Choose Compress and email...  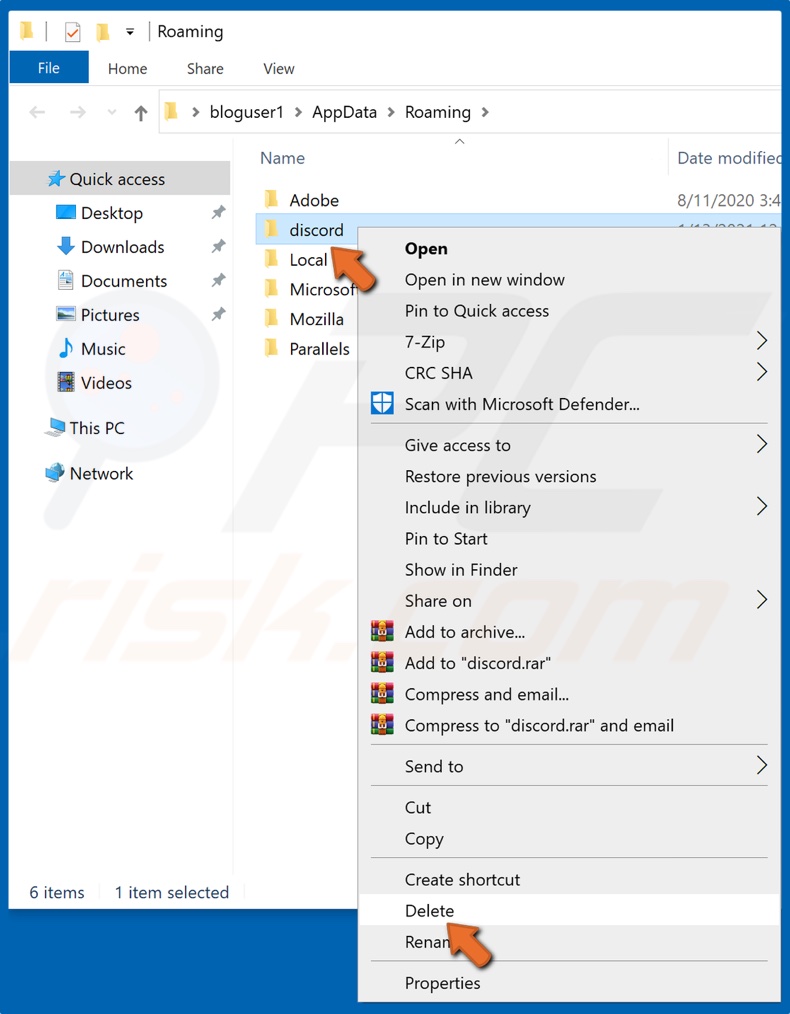tap(569, 695)
